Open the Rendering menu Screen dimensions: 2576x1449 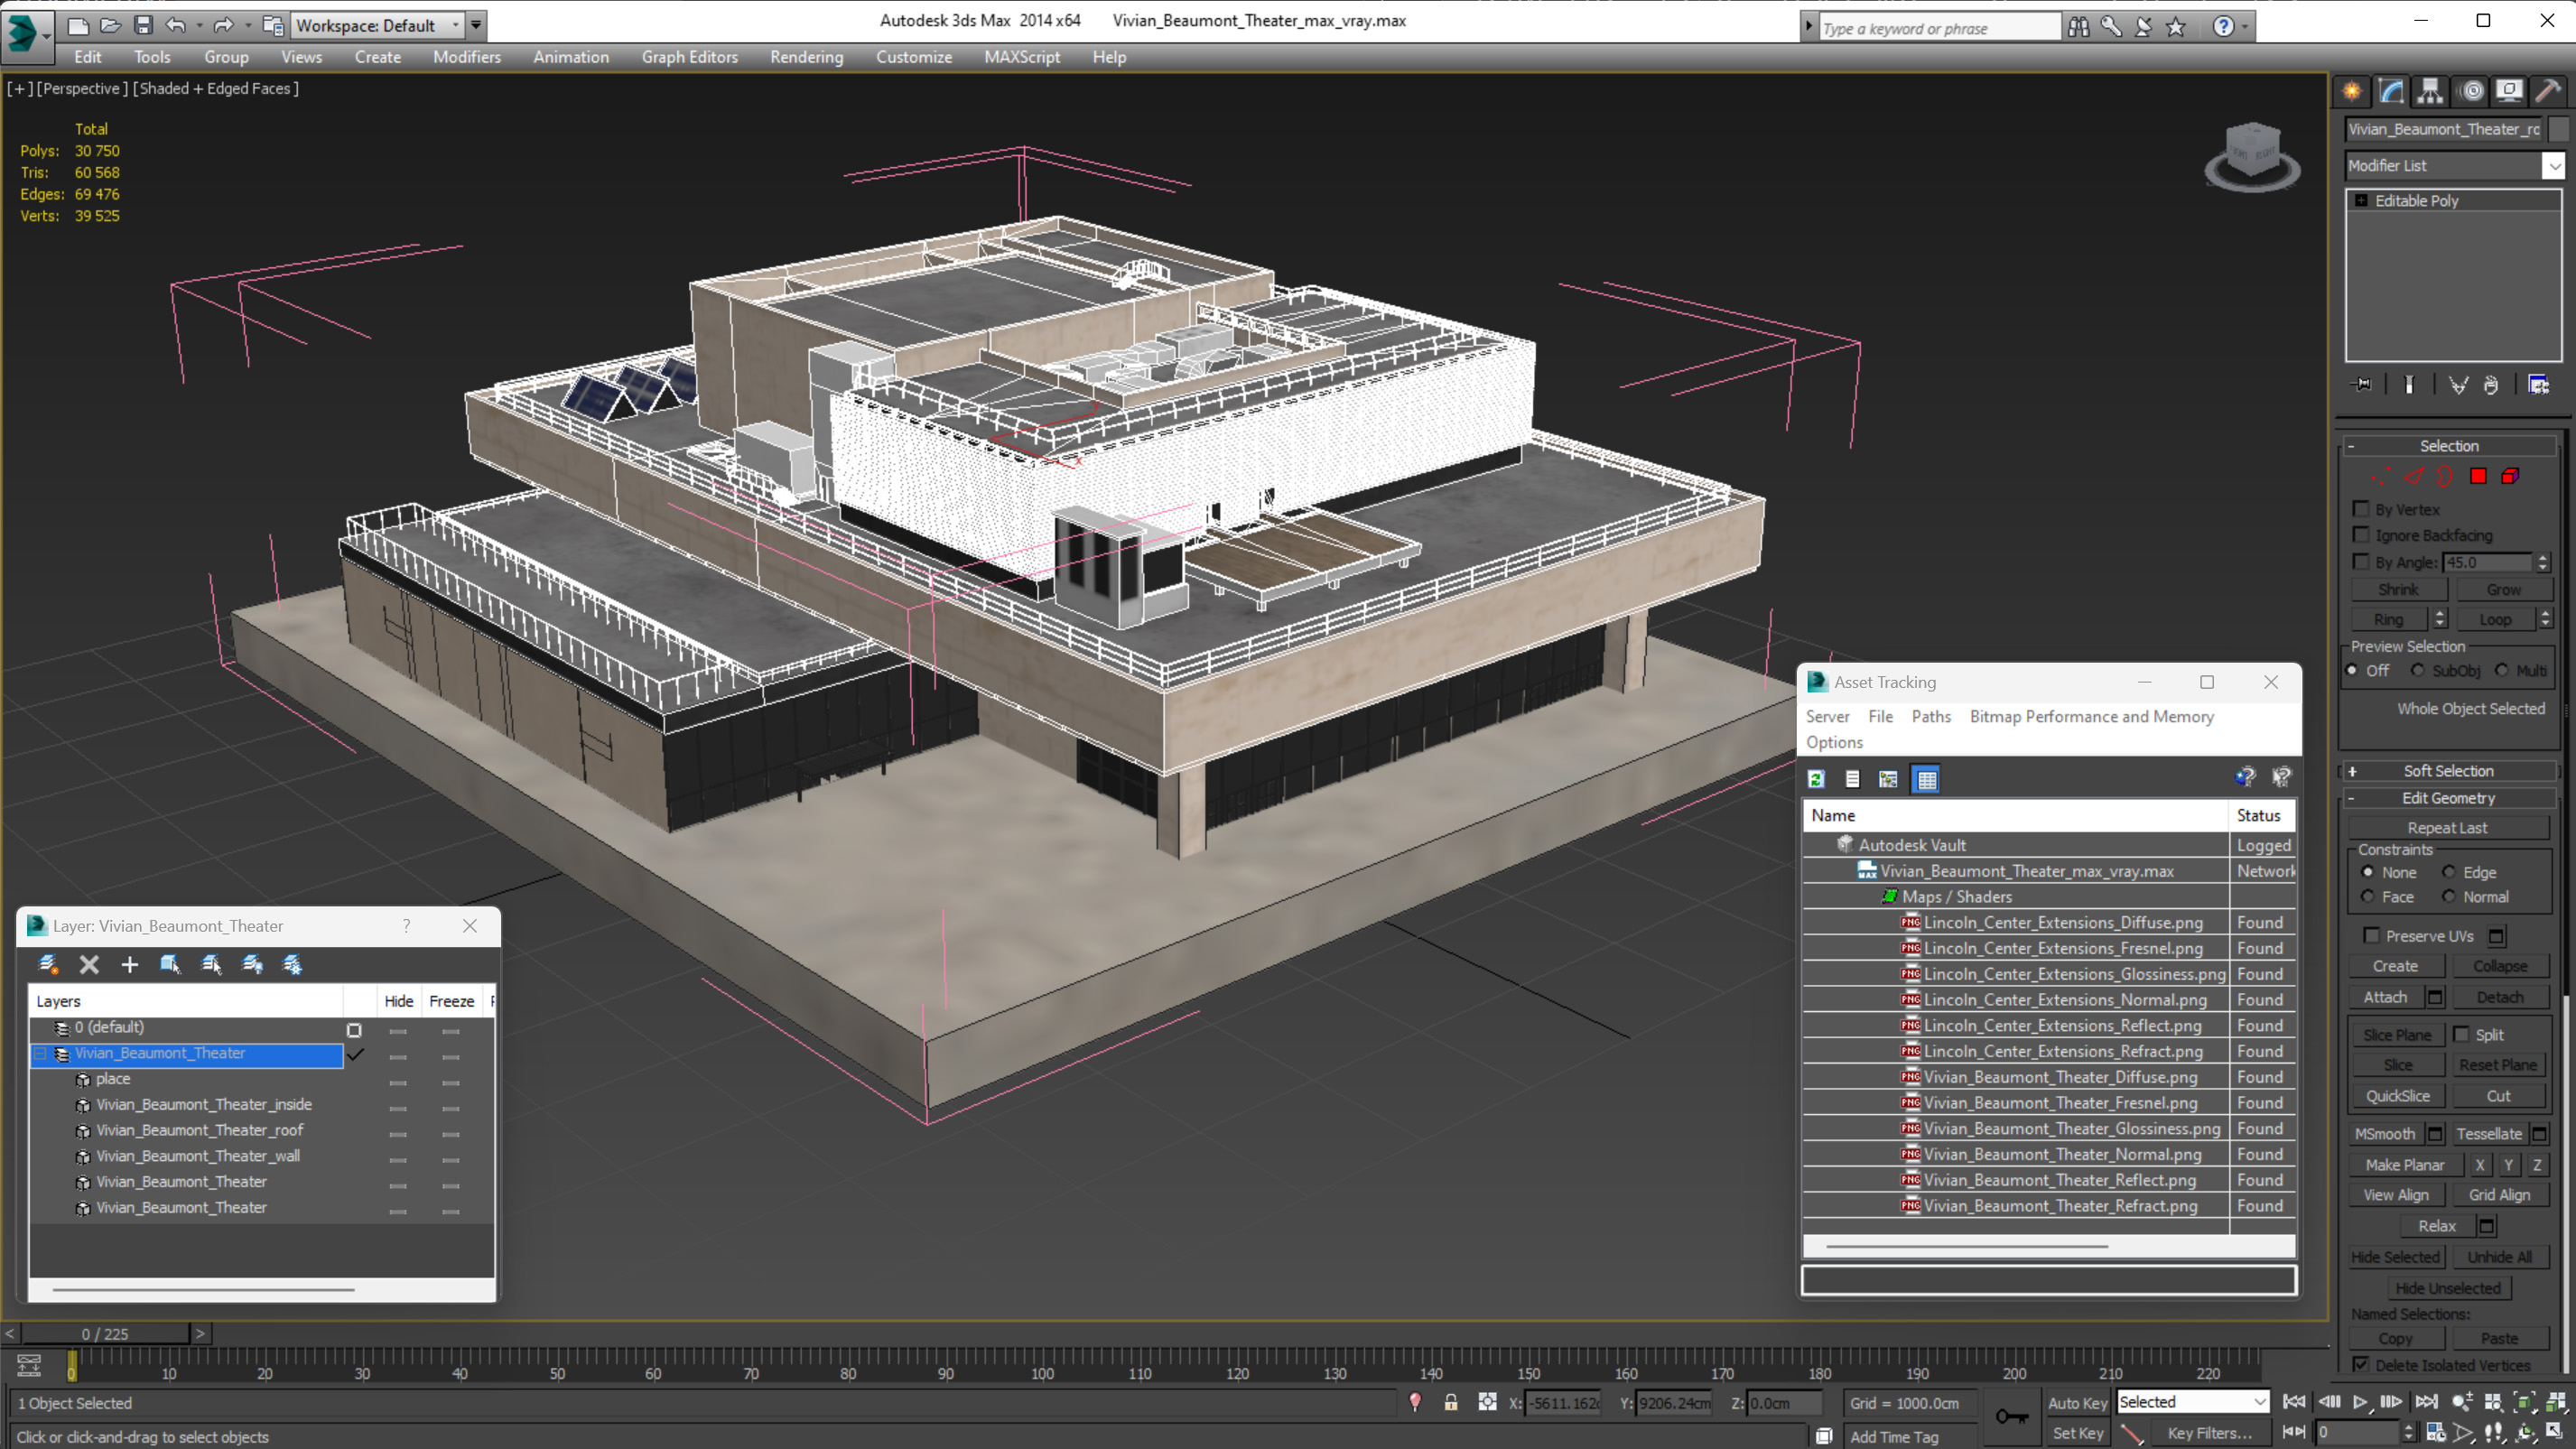[x=806, y=57]
